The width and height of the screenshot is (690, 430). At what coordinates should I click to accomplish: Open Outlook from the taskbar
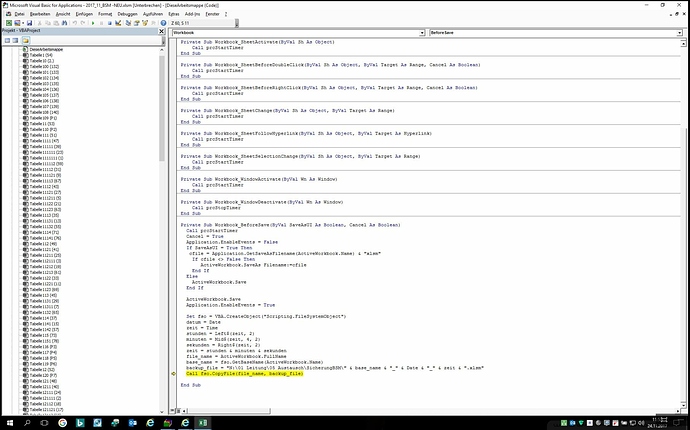tap(132, 423)
